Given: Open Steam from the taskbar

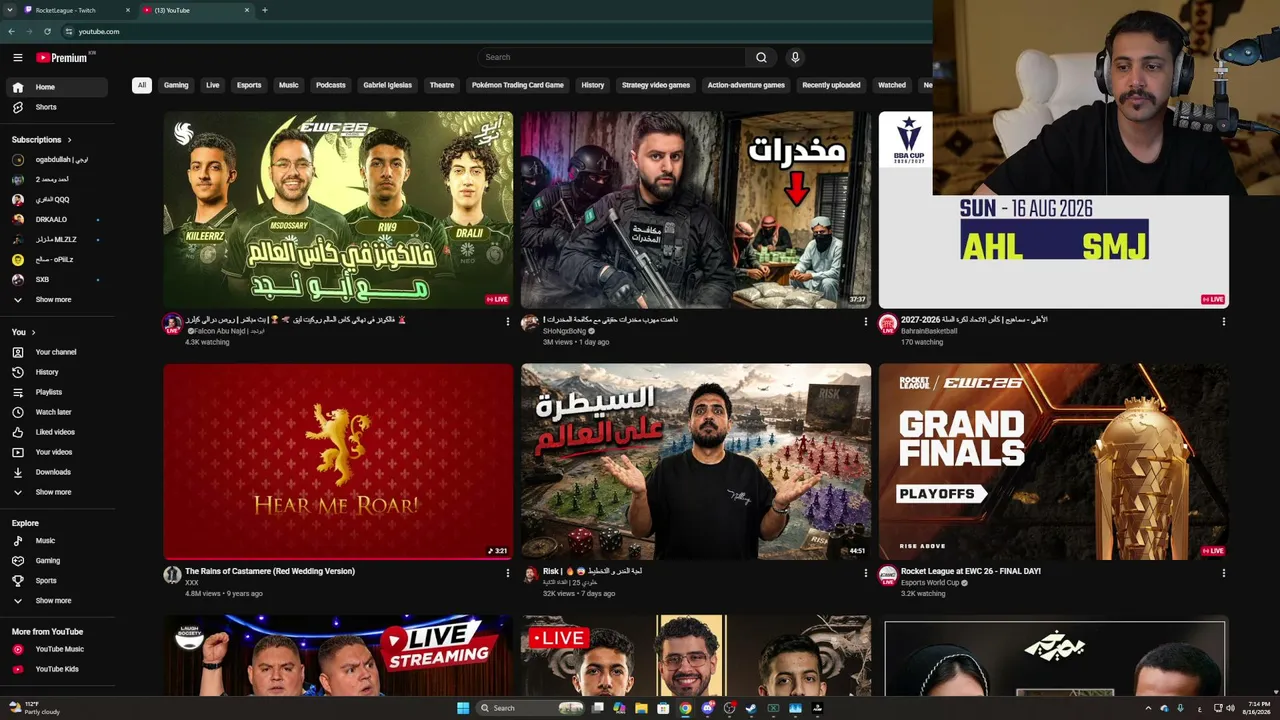Looking at the screenshot, I should tap(751, 708).
